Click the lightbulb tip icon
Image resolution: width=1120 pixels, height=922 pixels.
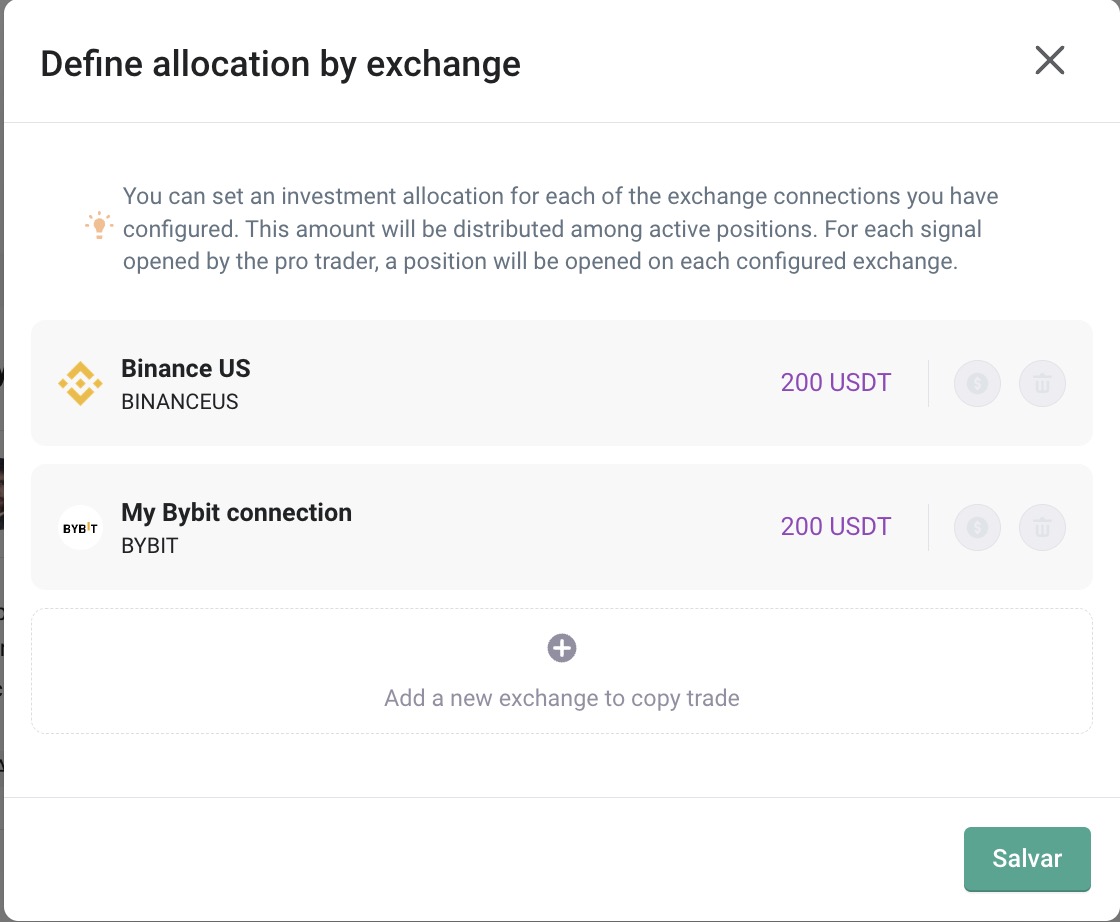coord(99,225)
